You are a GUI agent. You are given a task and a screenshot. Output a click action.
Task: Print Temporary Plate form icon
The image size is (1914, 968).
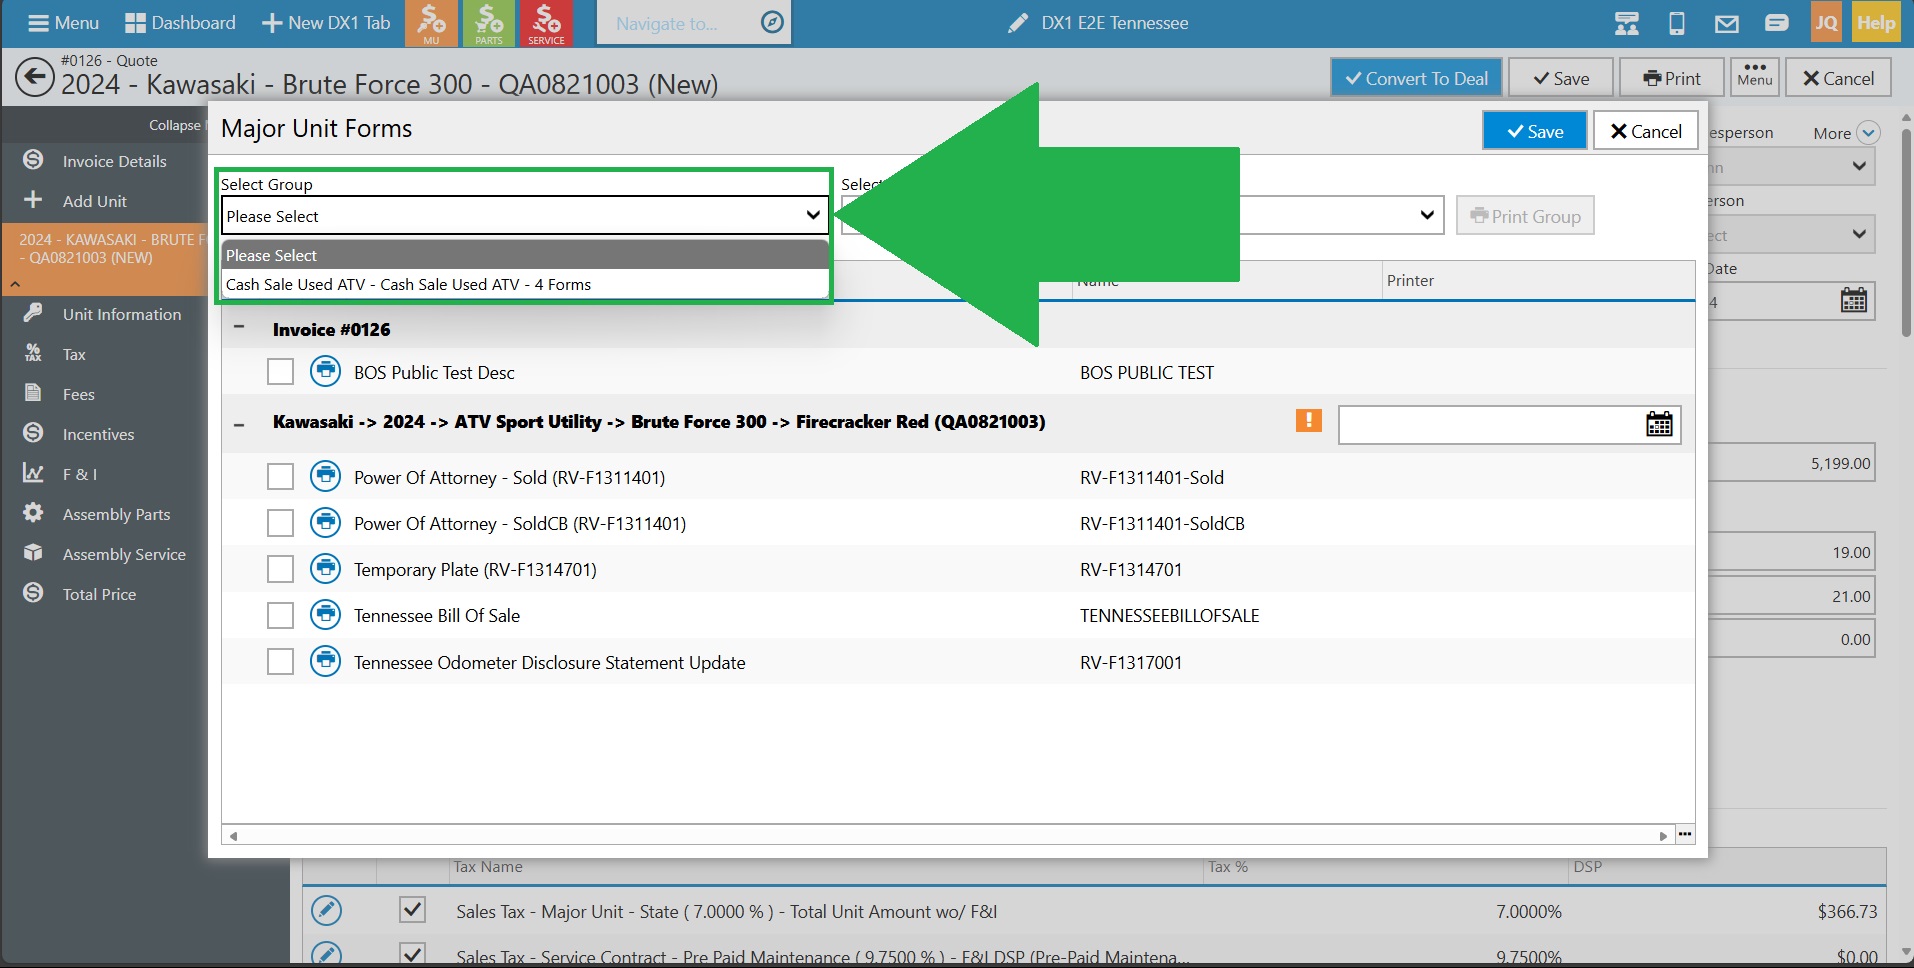pyautogui.click(x=325, y=568)
